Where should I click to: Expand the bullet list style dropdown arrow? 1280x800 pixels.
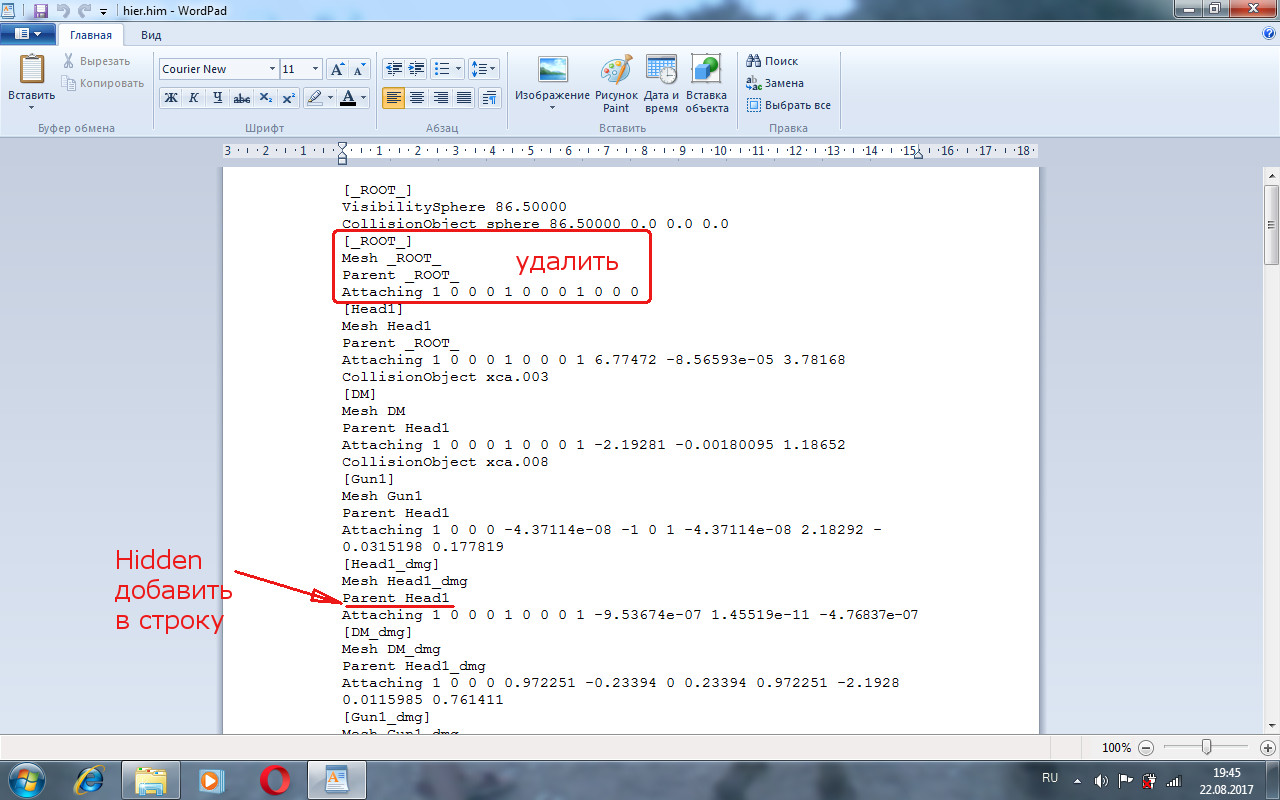pos(458,69)
